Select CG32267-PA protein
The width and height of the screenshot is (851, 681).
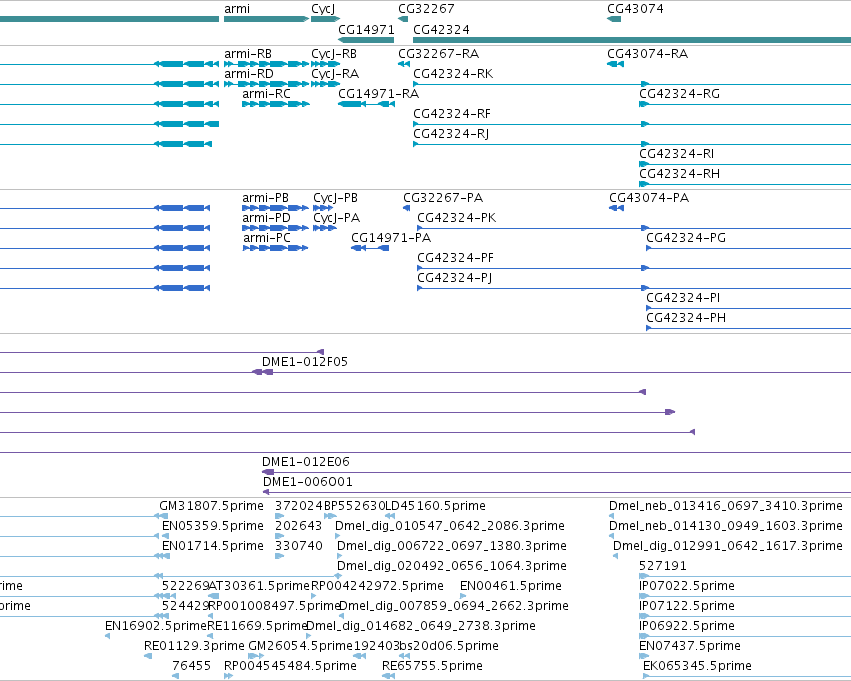click(x=407, y=208)
